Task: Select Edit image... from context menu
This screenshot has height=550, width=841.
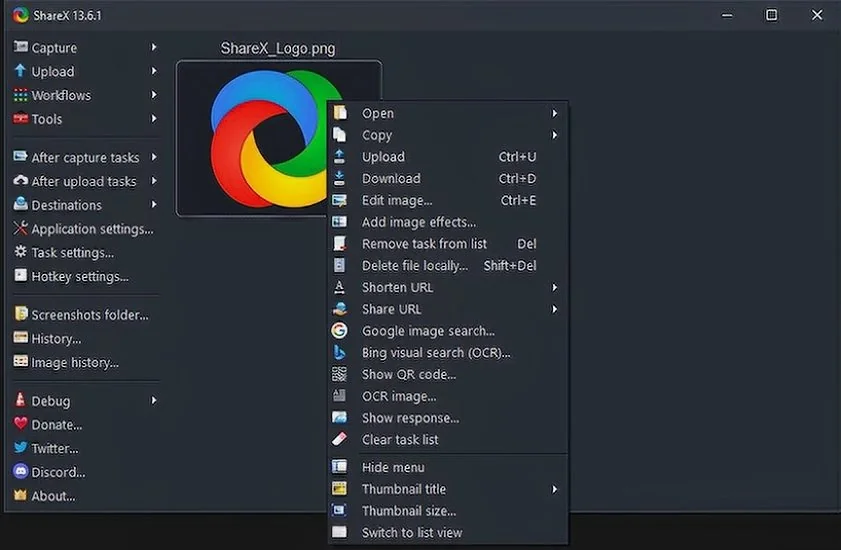Action: [447, 200]
